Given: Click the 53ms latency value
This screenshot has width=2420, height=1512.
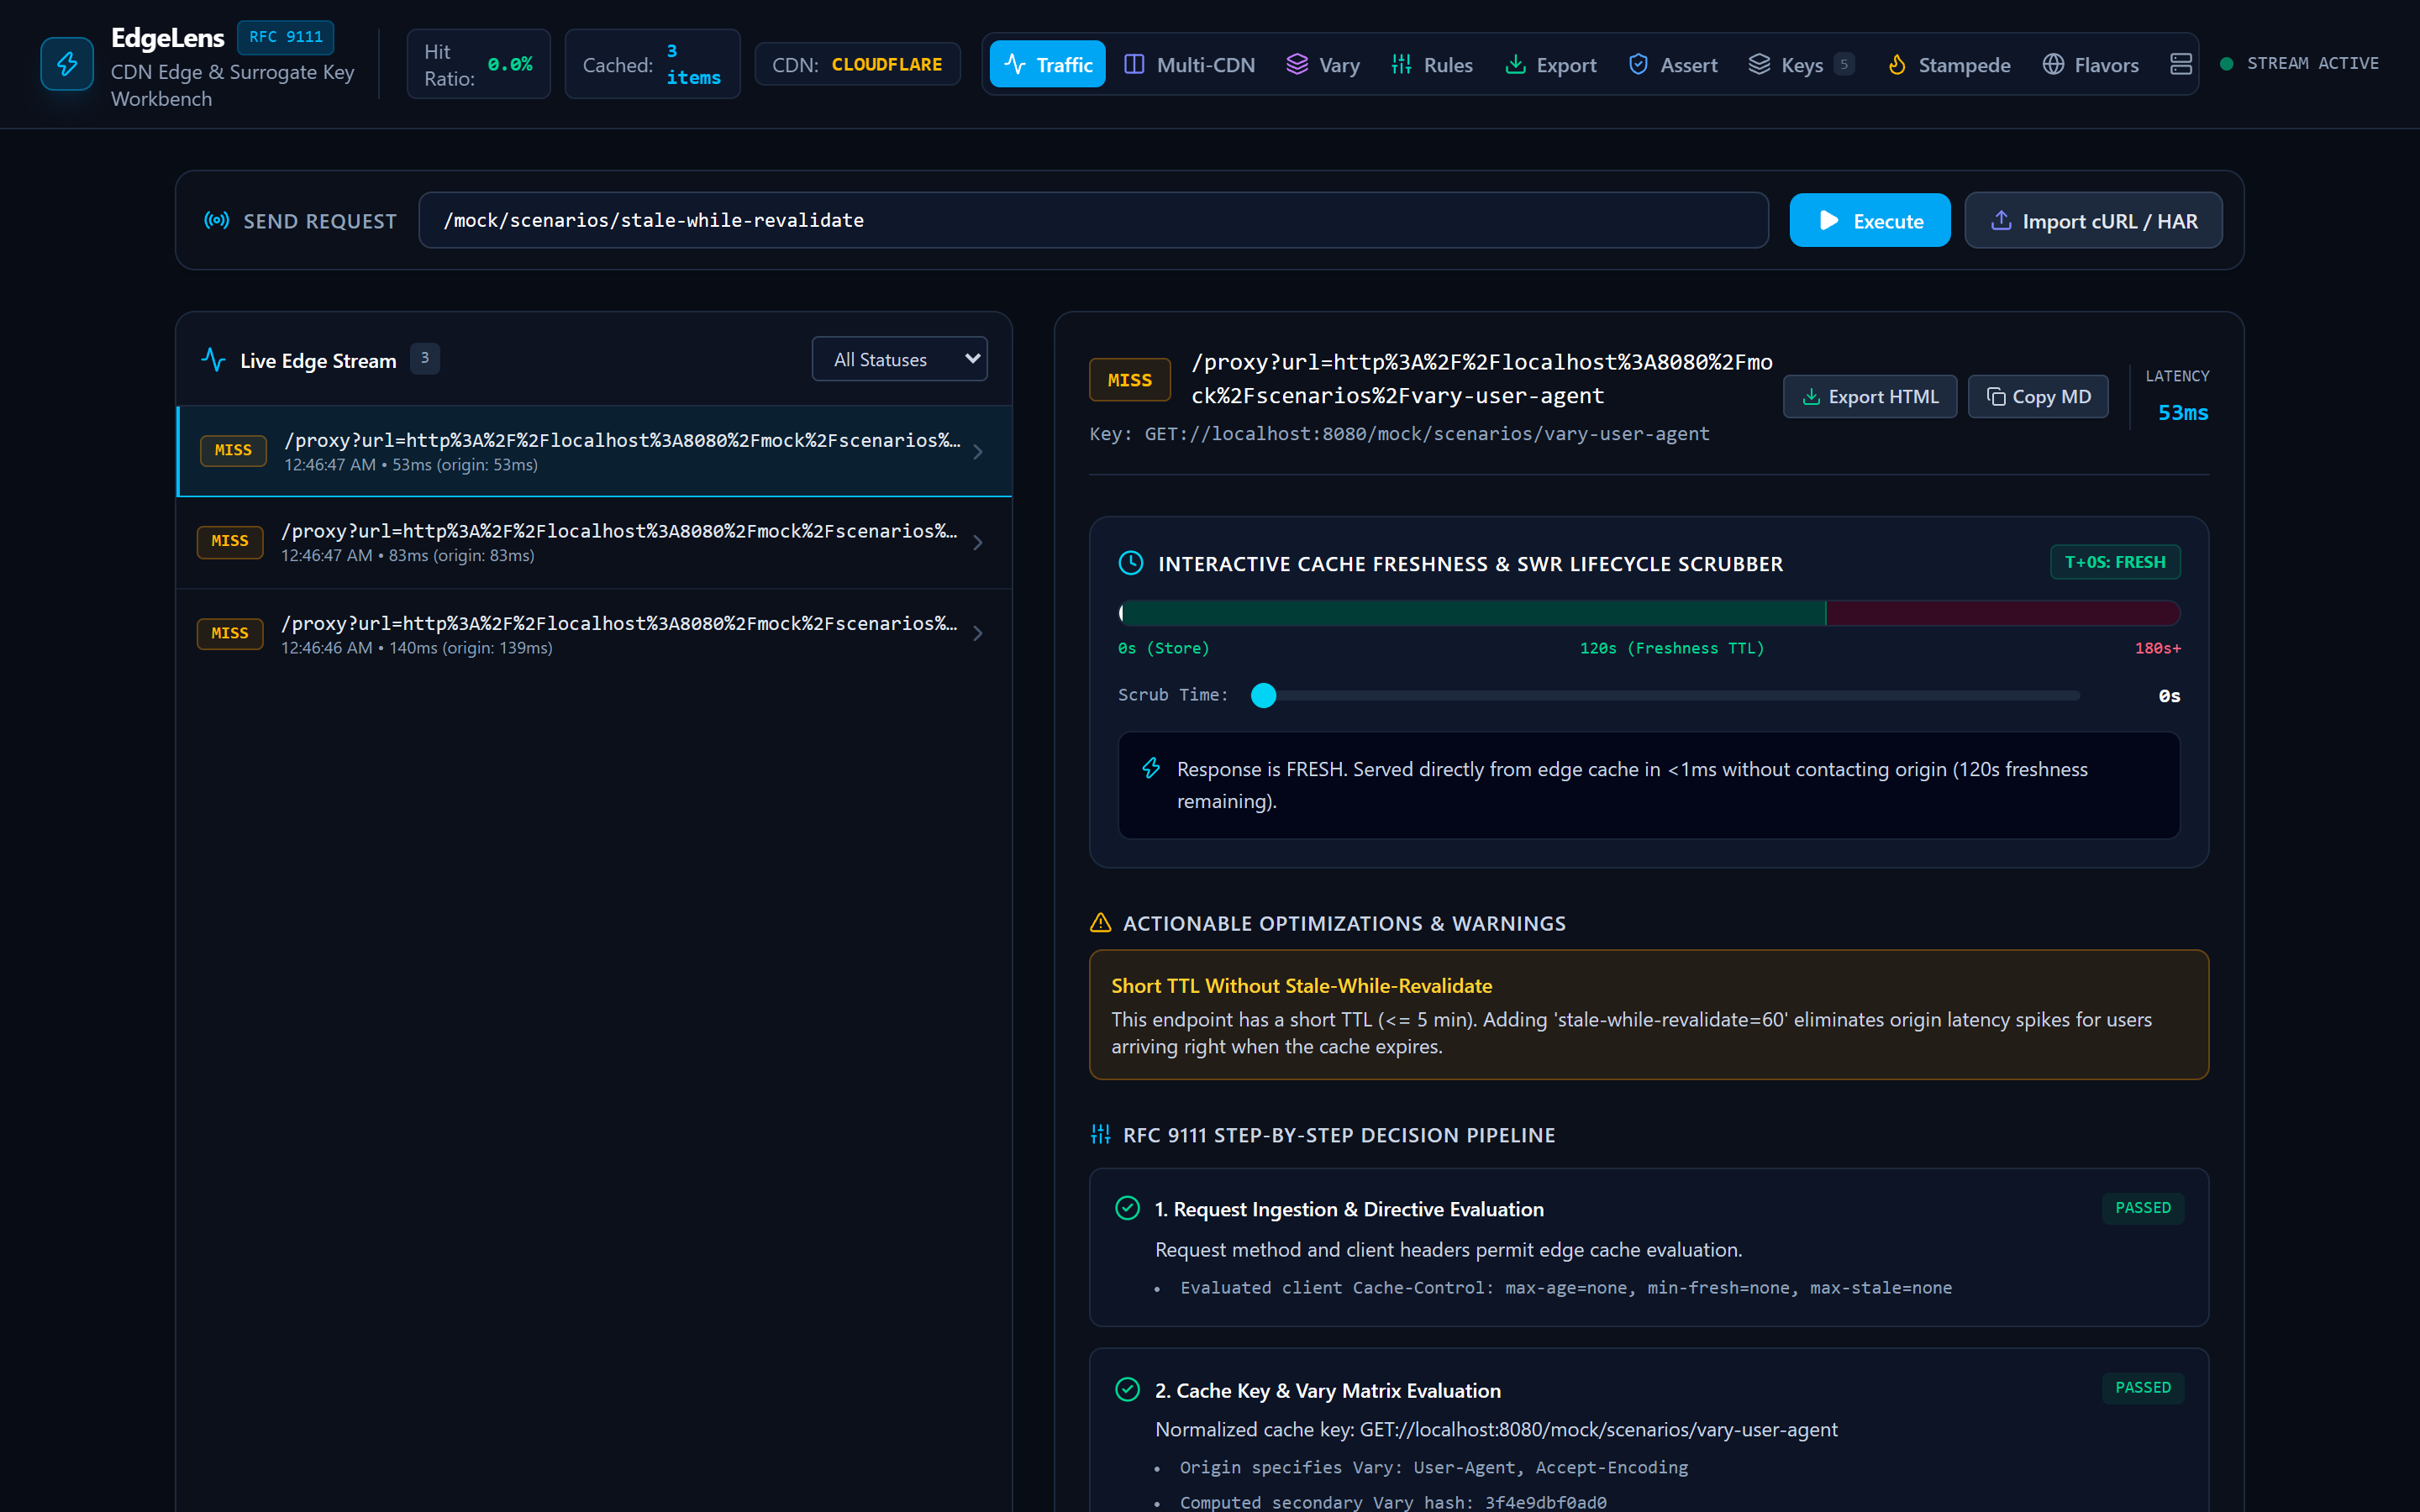Looking at the screenshot, I should point(2182,412).
